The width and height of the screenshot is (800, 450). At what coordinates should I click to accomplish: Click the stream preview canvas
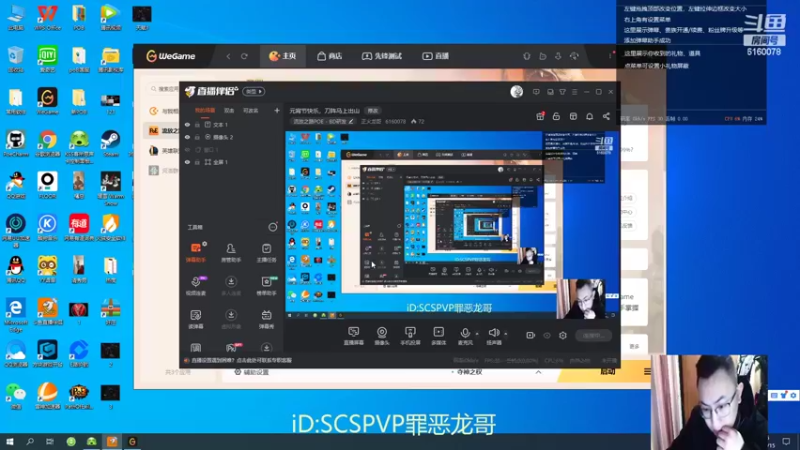pyautogui.click(x=452, y=225)
